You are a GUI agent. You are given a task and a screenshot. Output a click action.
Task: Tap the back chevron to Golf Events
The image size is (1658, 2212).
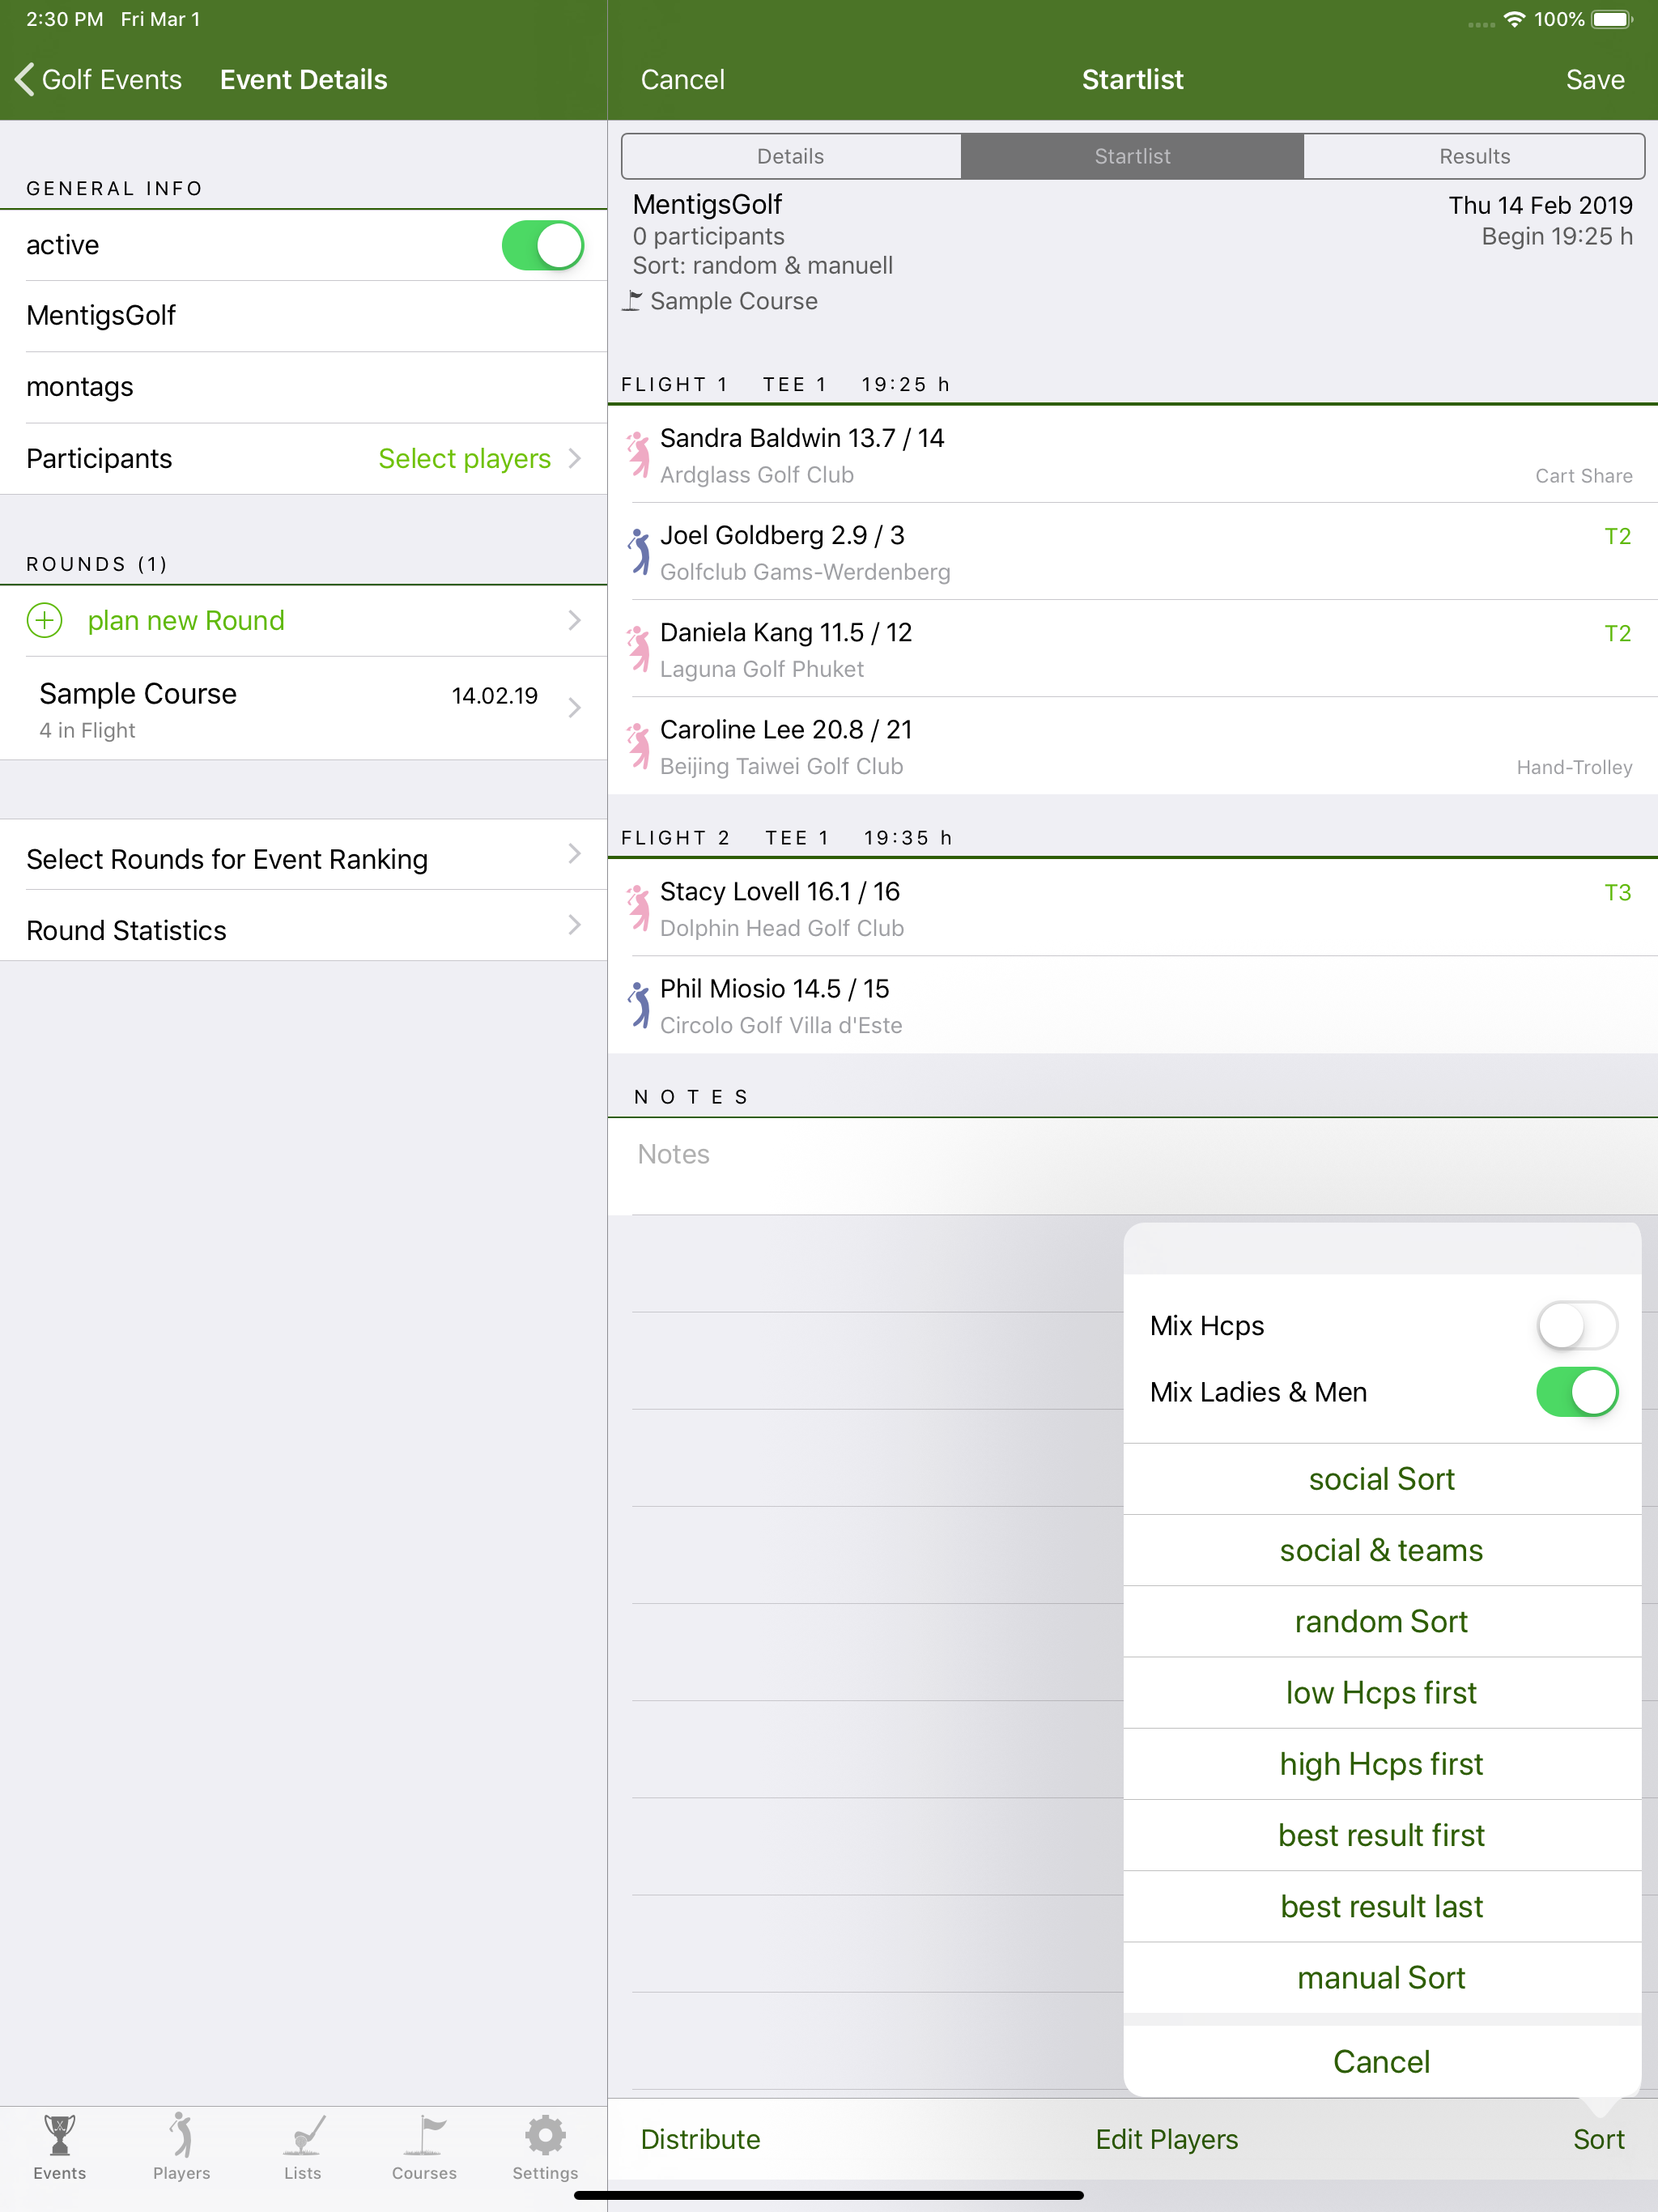[x=25, y=79]
